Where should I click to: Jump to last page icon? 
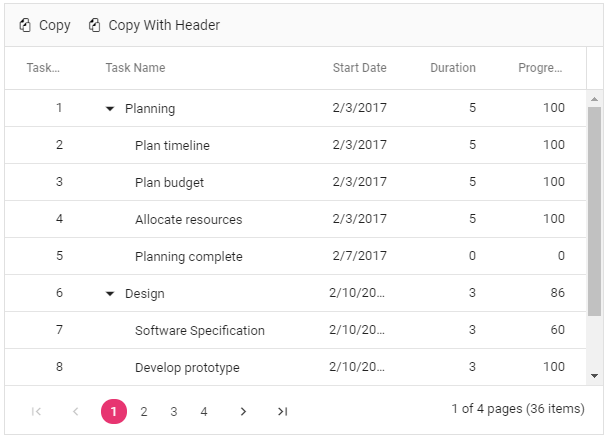tap(282, 411)
